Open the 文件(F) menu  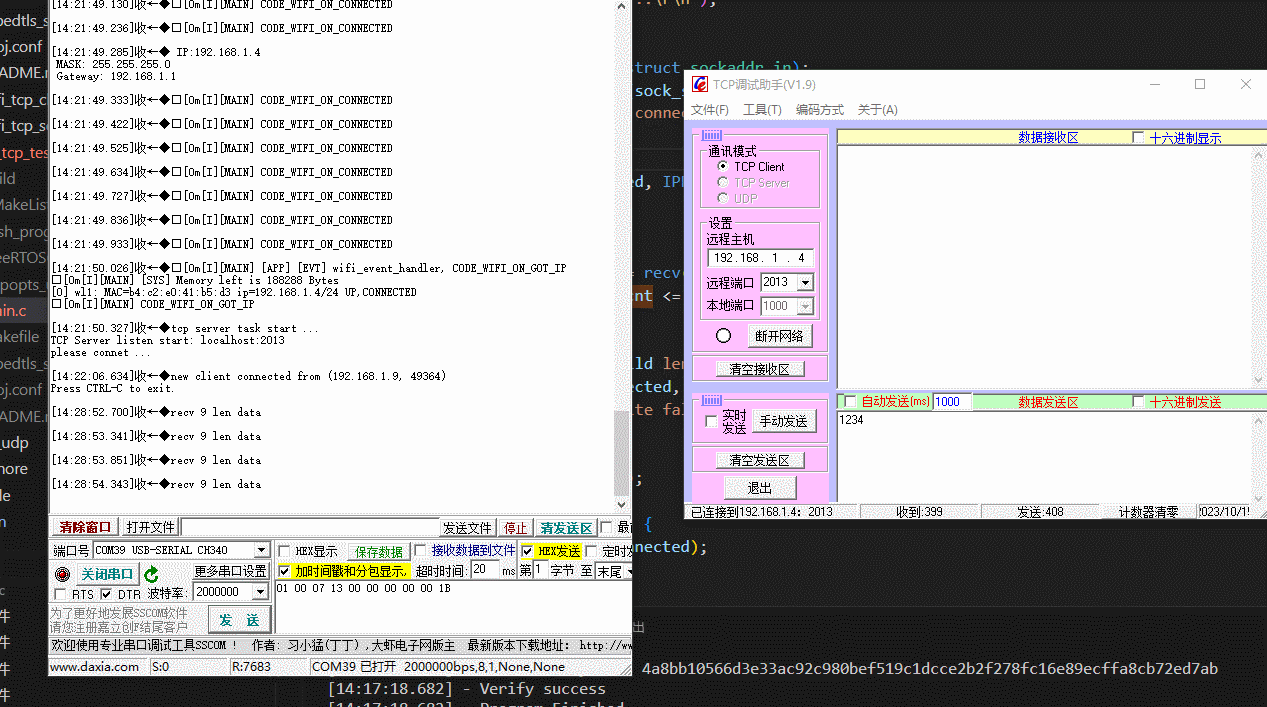click(710, 110)
